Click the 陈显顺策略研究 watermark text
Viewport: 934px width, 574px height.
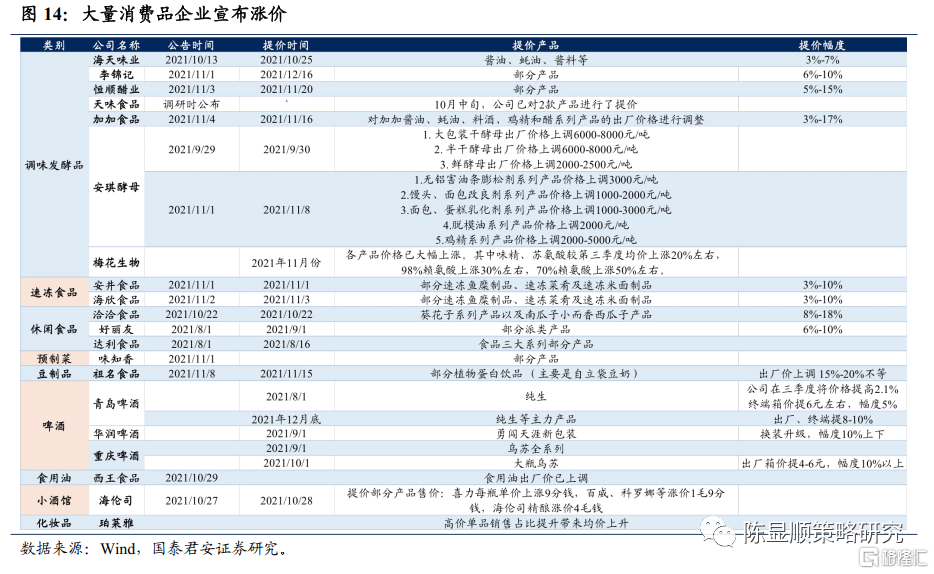(x=821, y=533)
